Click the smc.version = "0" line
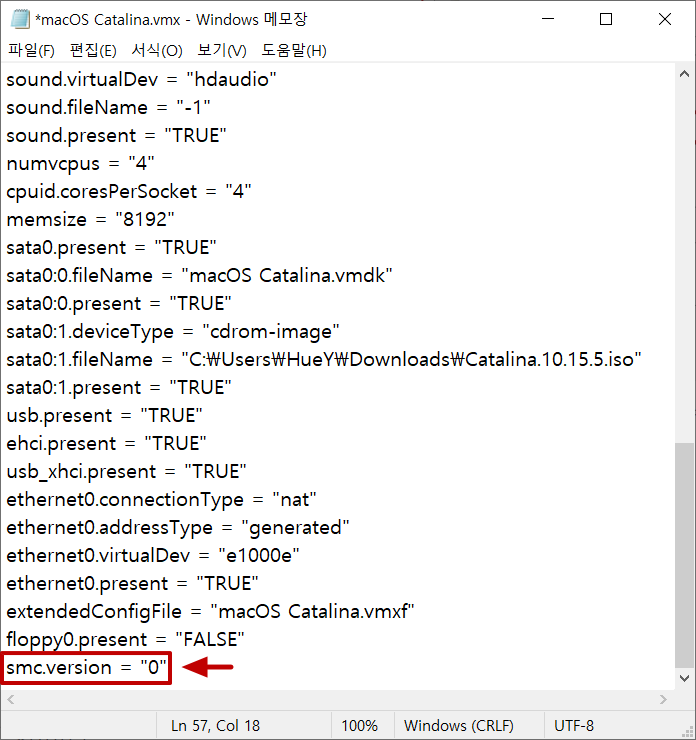This screenshot has width=696, height=740. click(x=86, y=667)
